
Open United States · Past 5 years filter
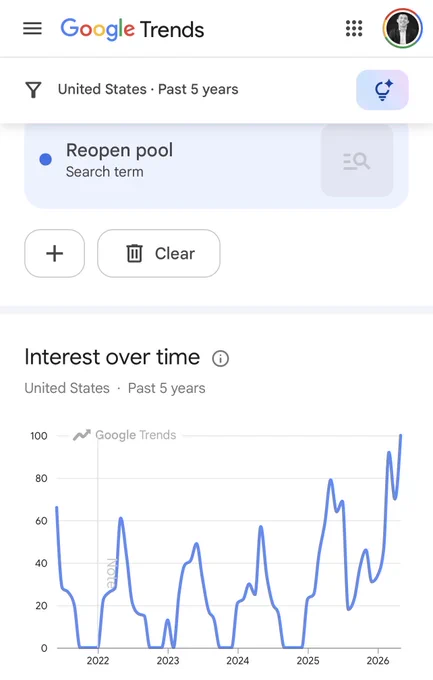point(148,89)
